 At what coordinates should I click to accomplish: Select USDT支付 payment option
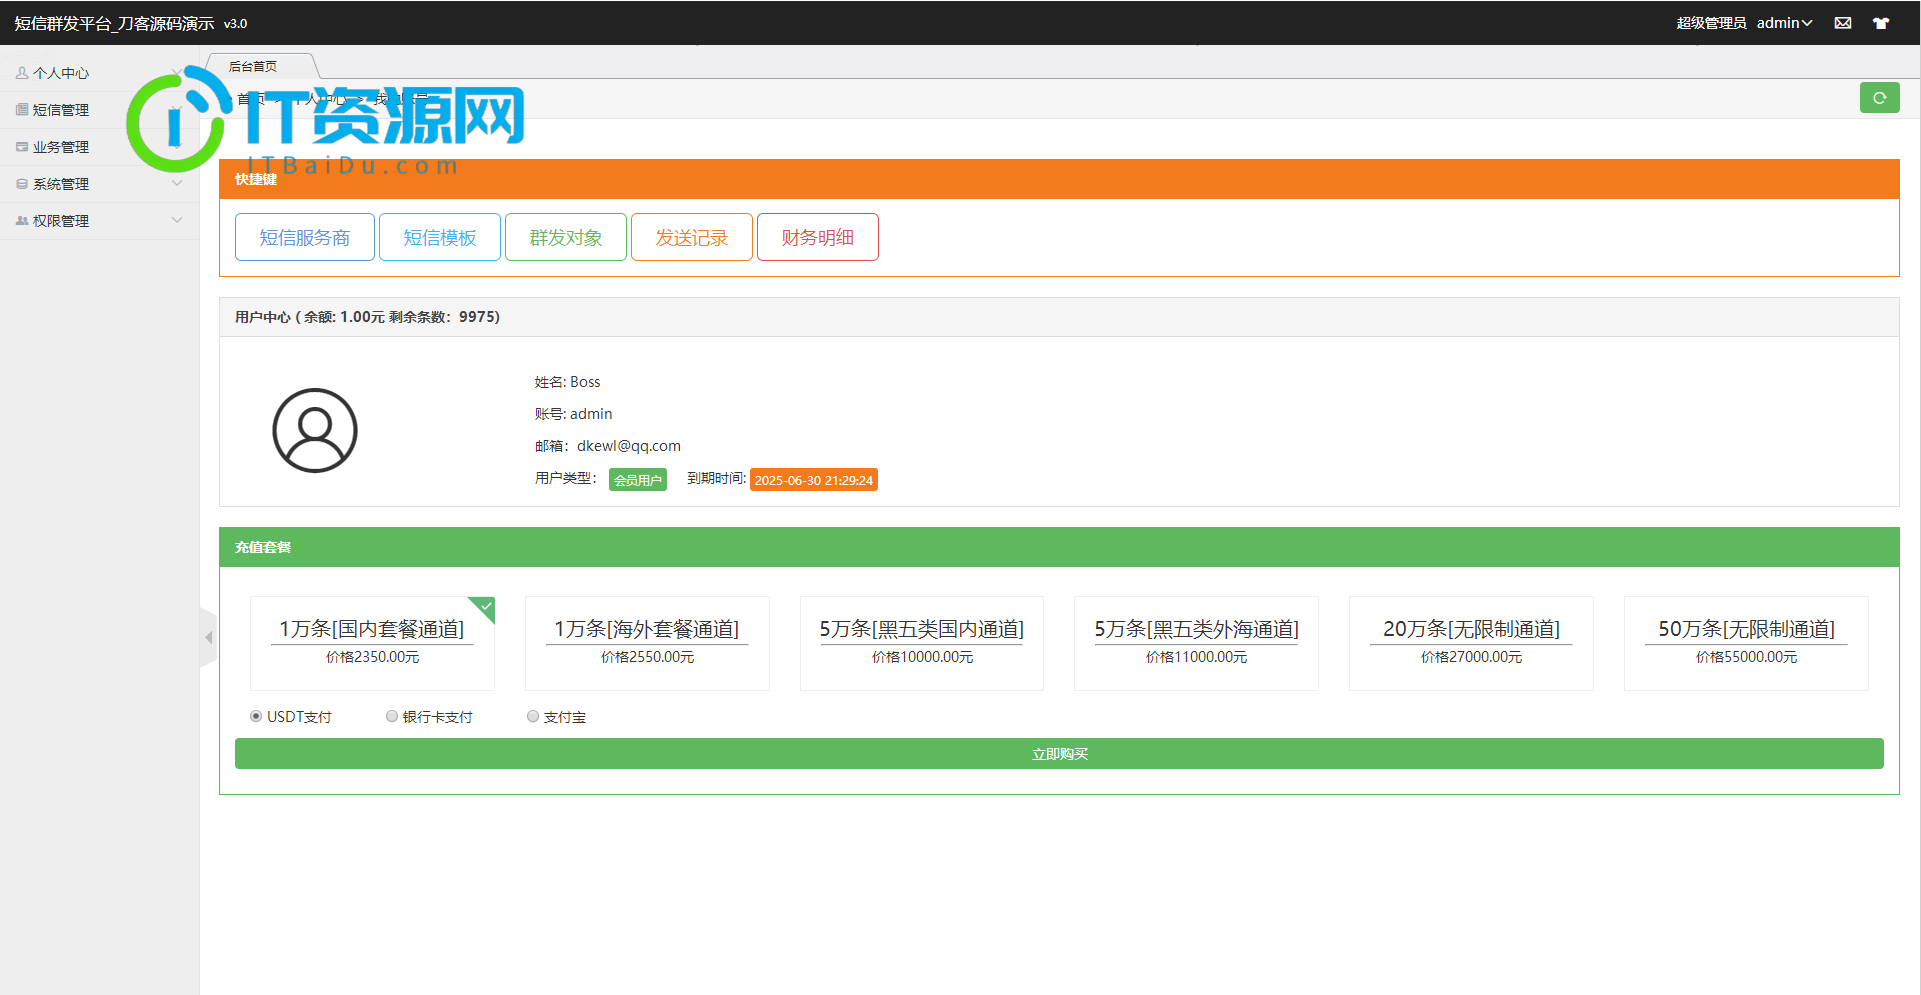click(256, 717)
